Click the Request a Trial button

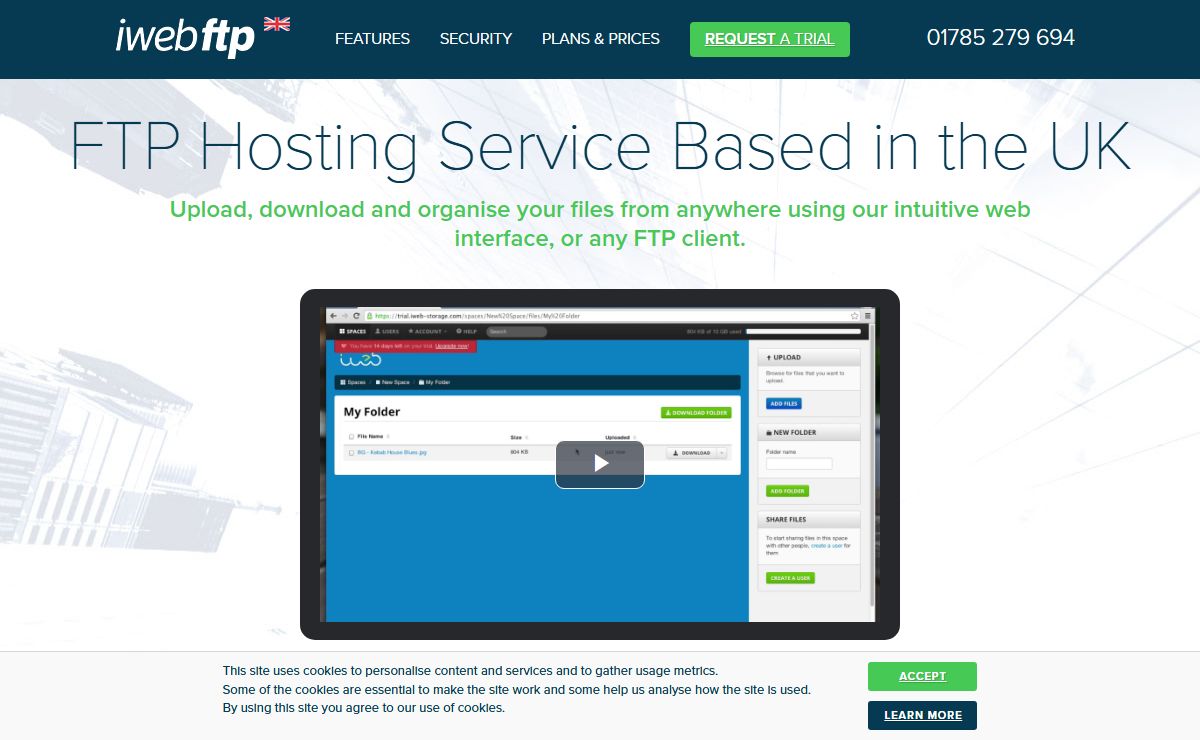(x=770, y=39)
